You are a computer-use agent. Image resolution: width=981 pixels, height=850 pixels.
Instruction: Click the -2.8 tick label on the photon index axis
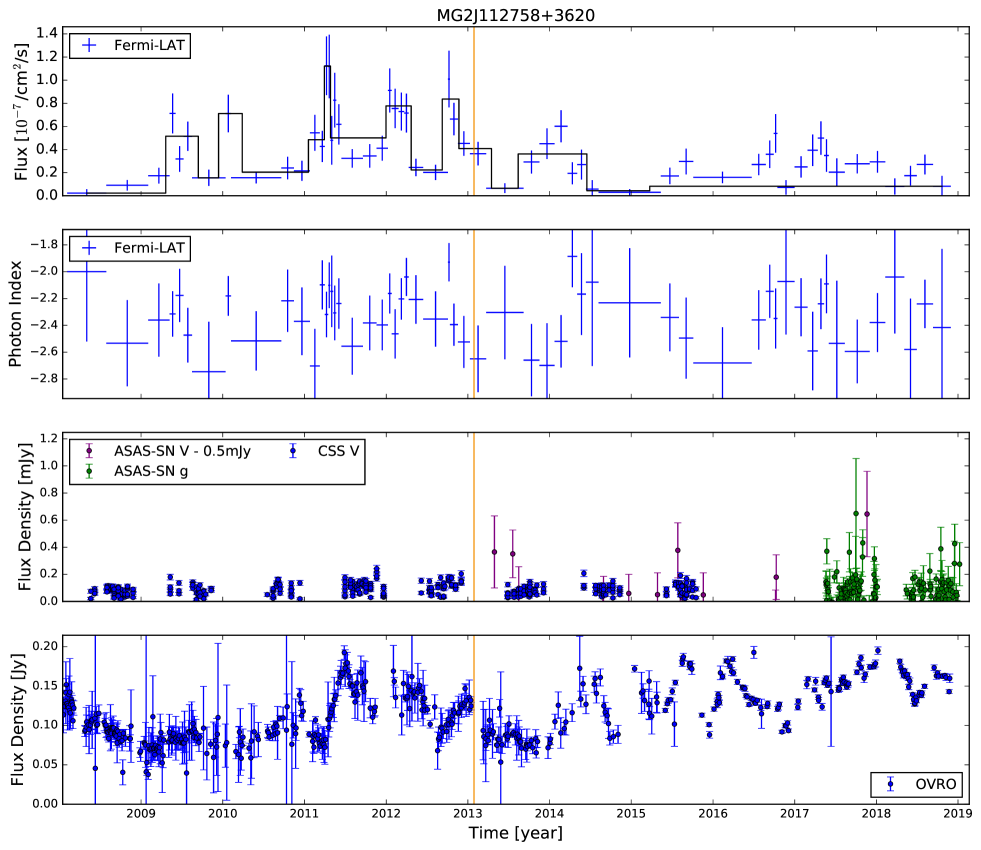coord(44,378)
